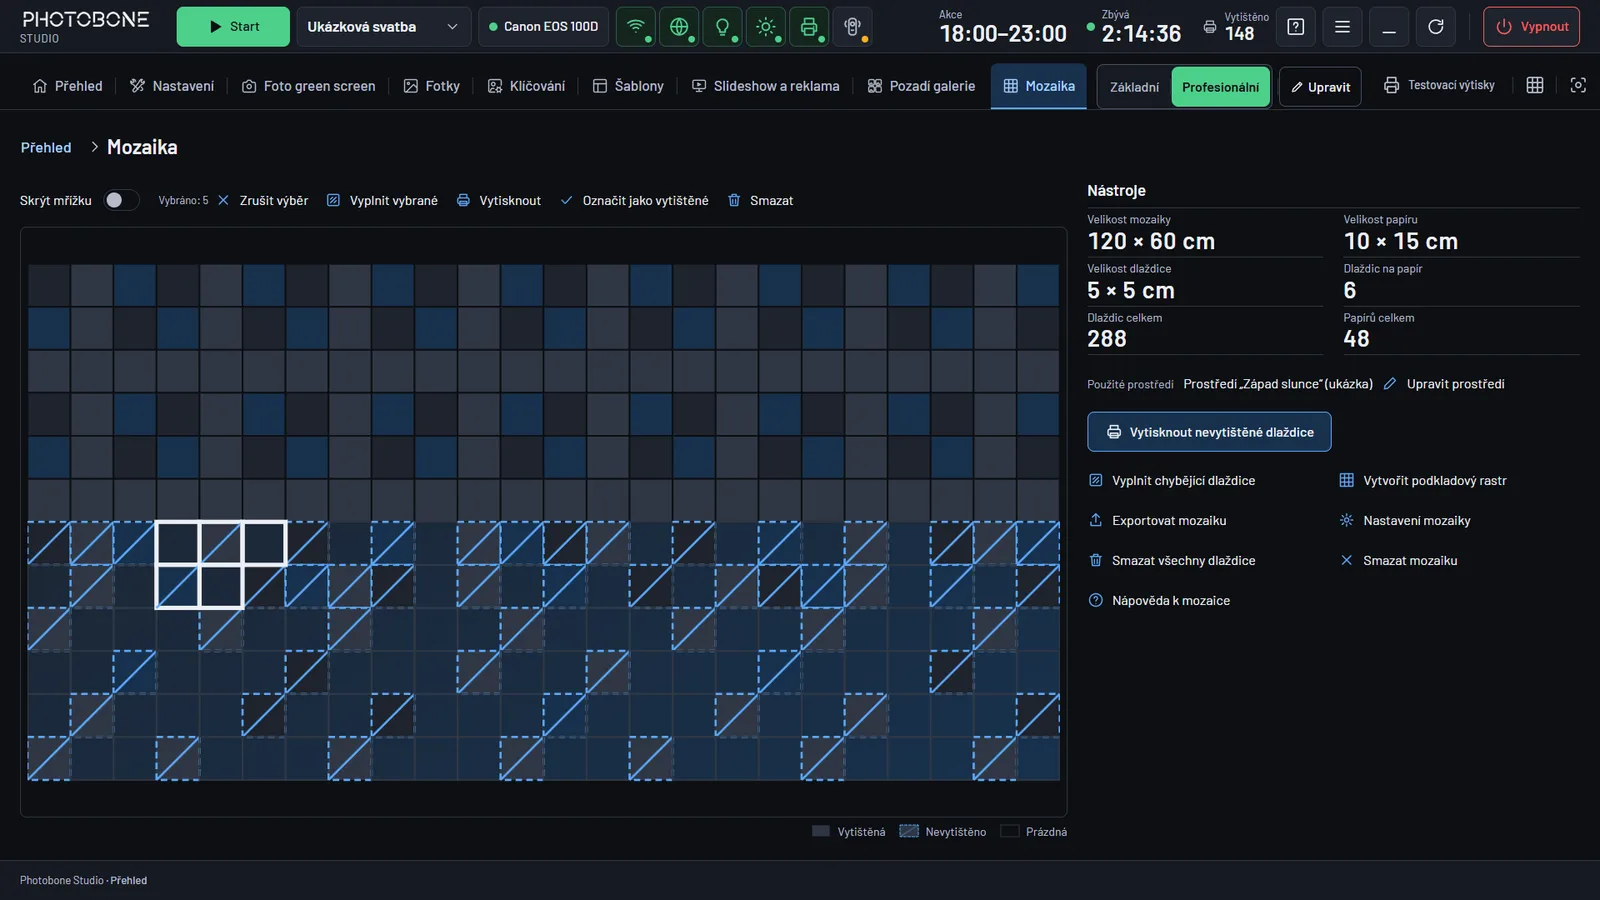Image resolution: width=1600 pixels, height=900 pixels.
Task: Click the Přehled breadcrumb link
Action: tap(46, 147)
